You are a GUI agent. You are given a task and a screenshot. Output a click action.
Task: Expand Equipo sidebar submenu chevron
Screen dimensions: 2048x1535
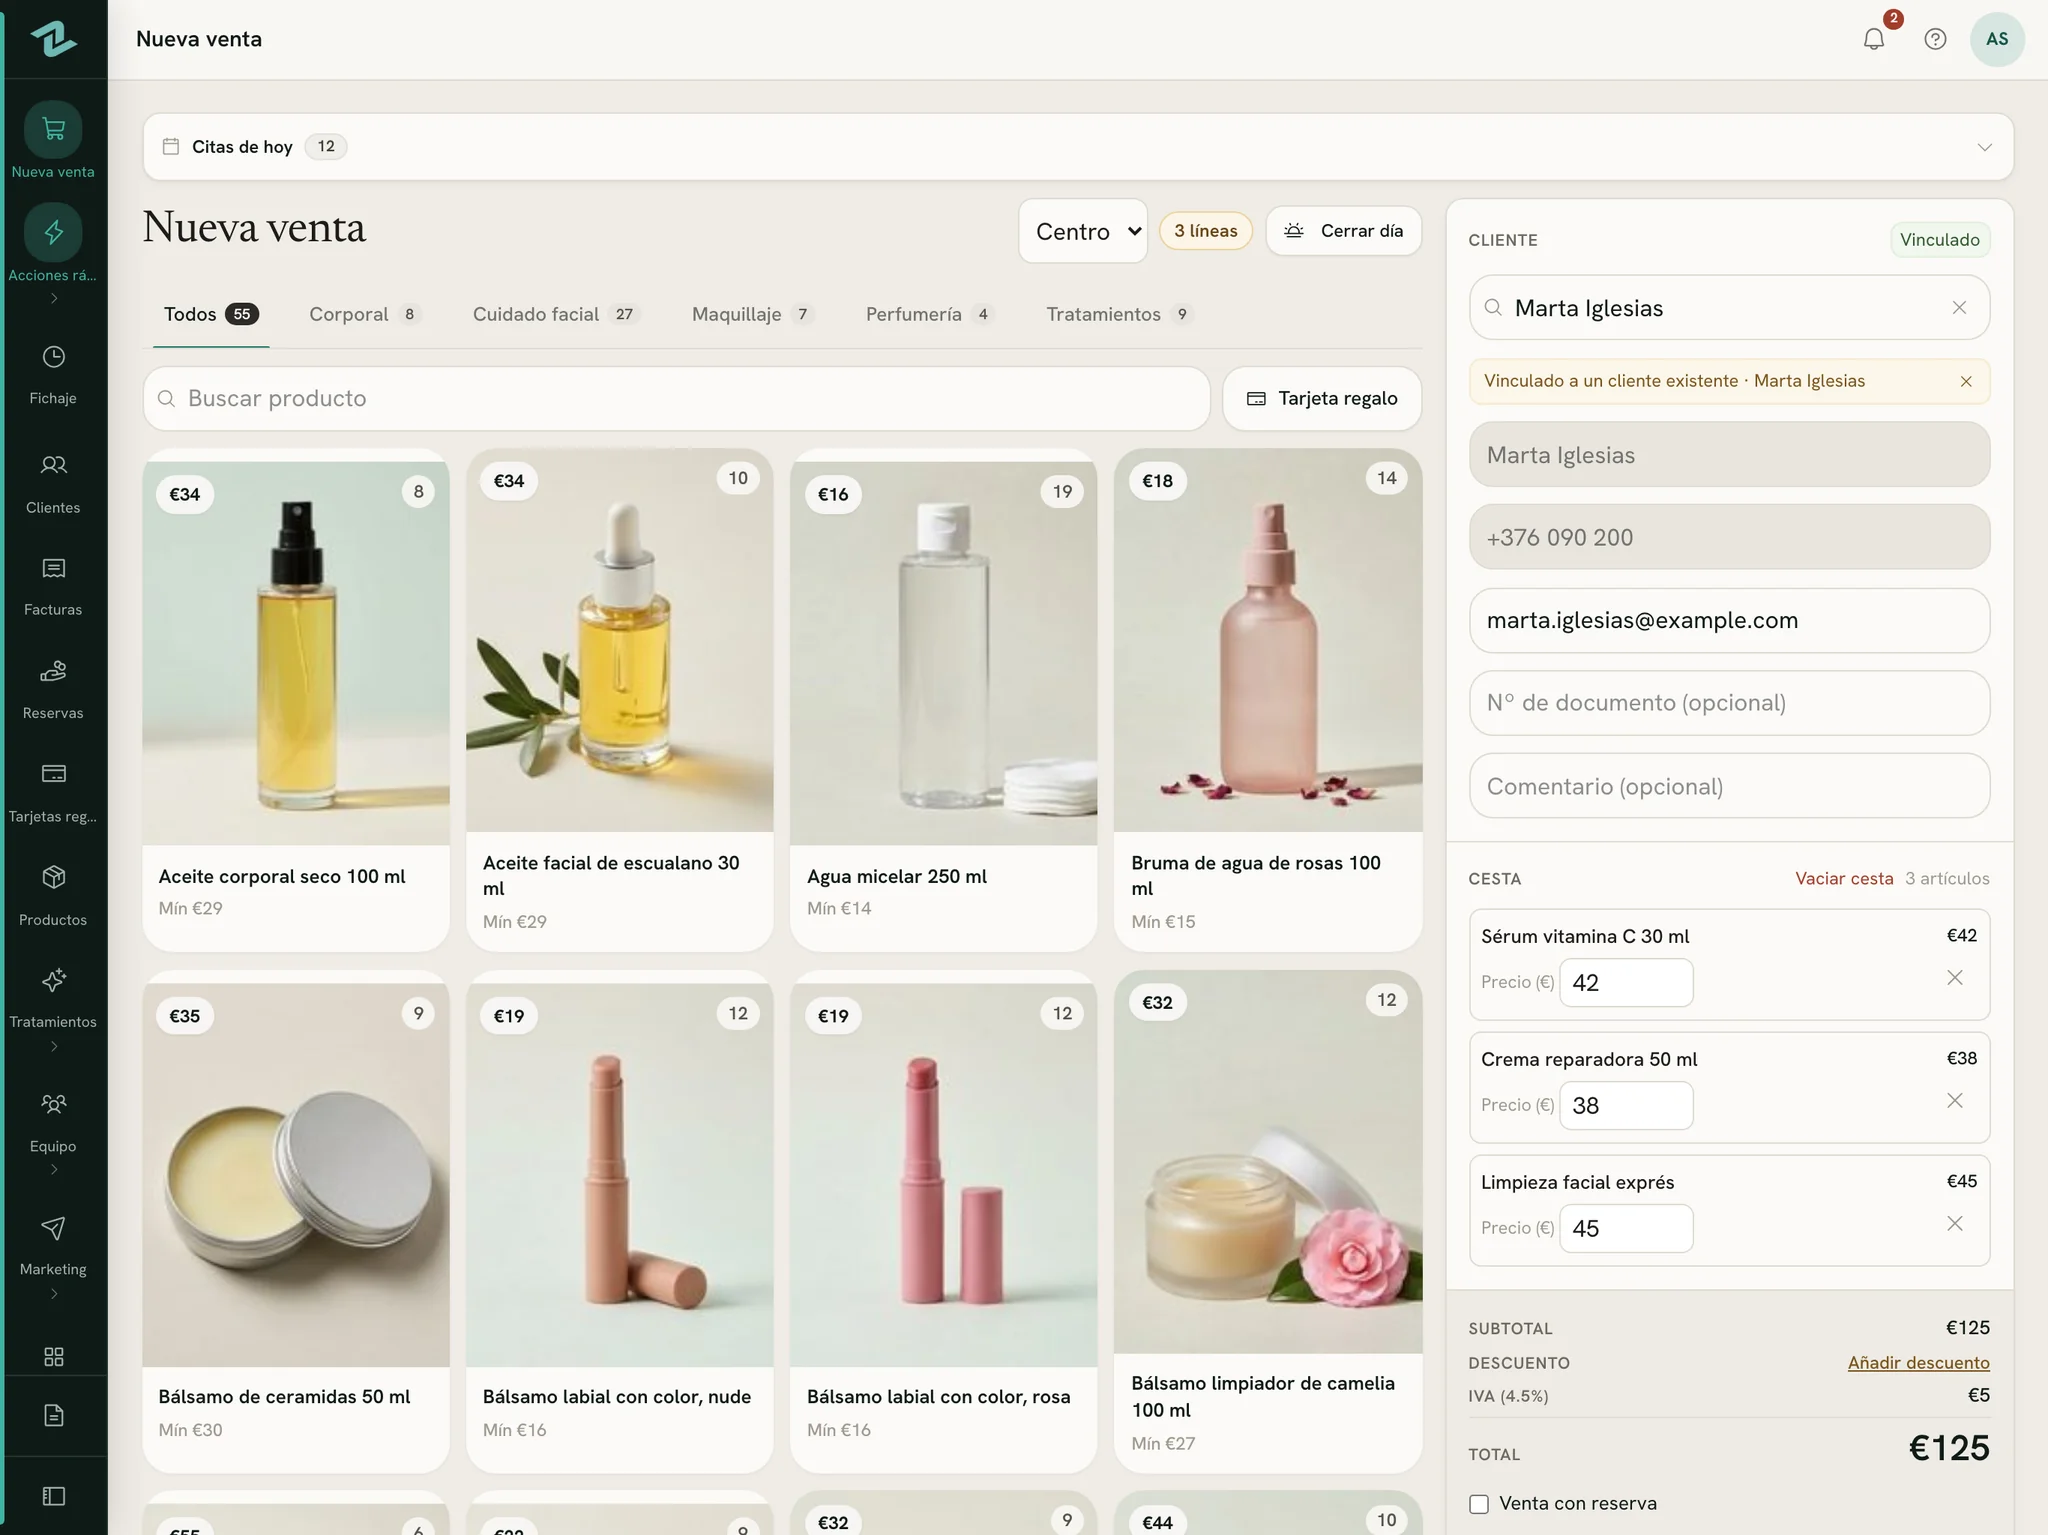(x=53, y=1170)
